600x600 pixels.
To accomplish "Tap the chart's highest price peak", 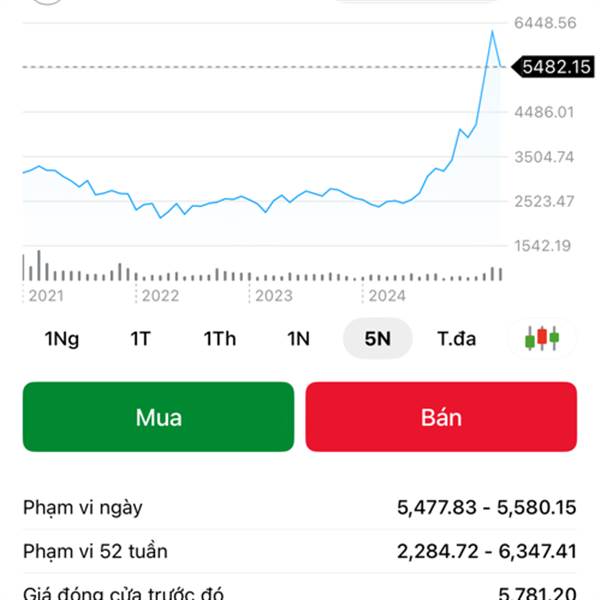I will tap(492, 32).
